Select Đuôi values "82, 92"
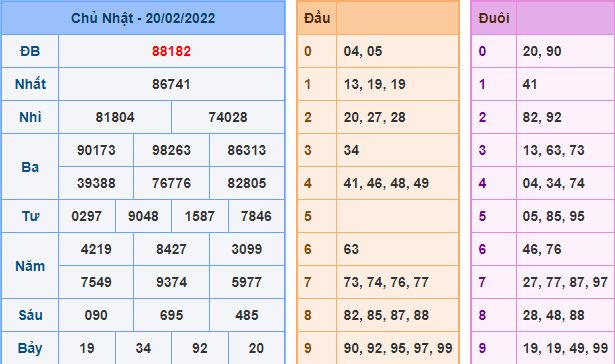The width and height of the screenshot is (615, 364). pos(542,117)
